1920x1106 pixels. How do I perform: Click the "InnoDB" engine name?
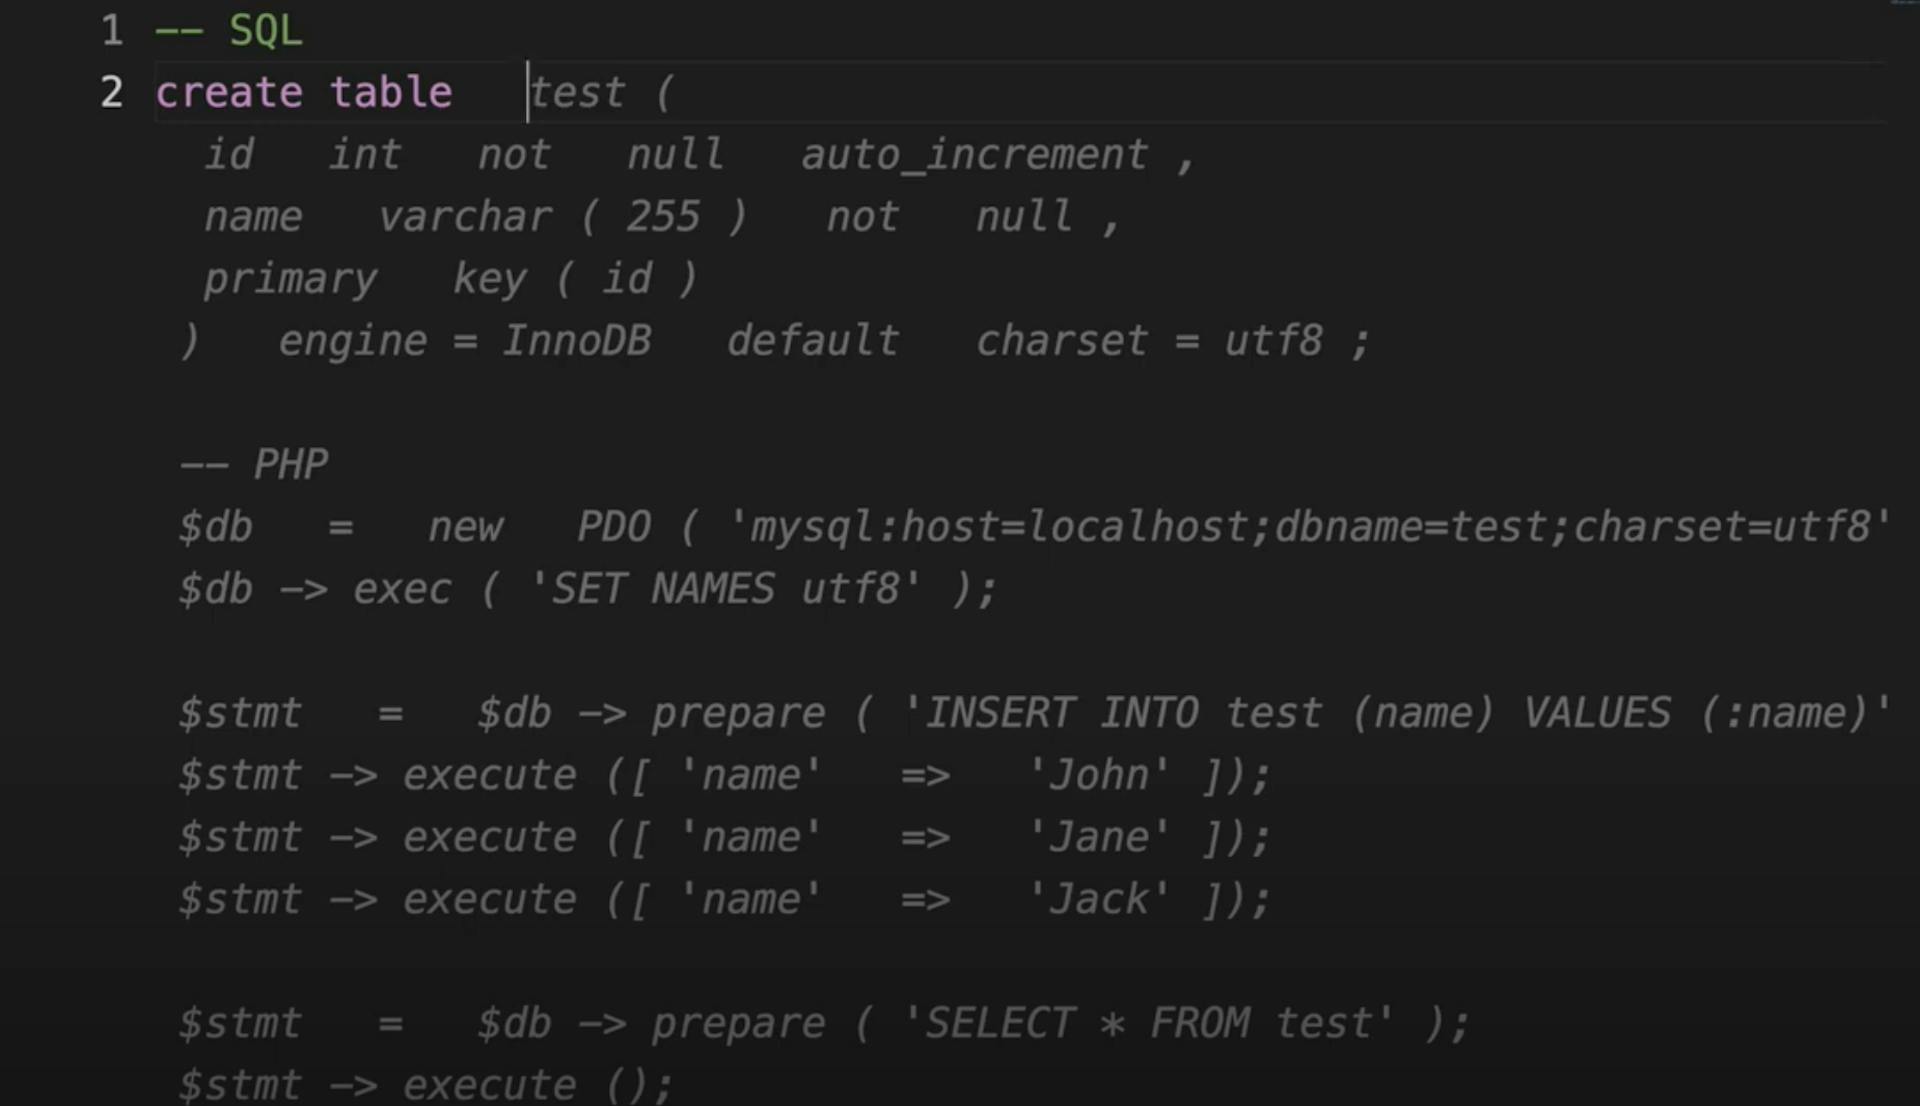[x=577, y=341]
